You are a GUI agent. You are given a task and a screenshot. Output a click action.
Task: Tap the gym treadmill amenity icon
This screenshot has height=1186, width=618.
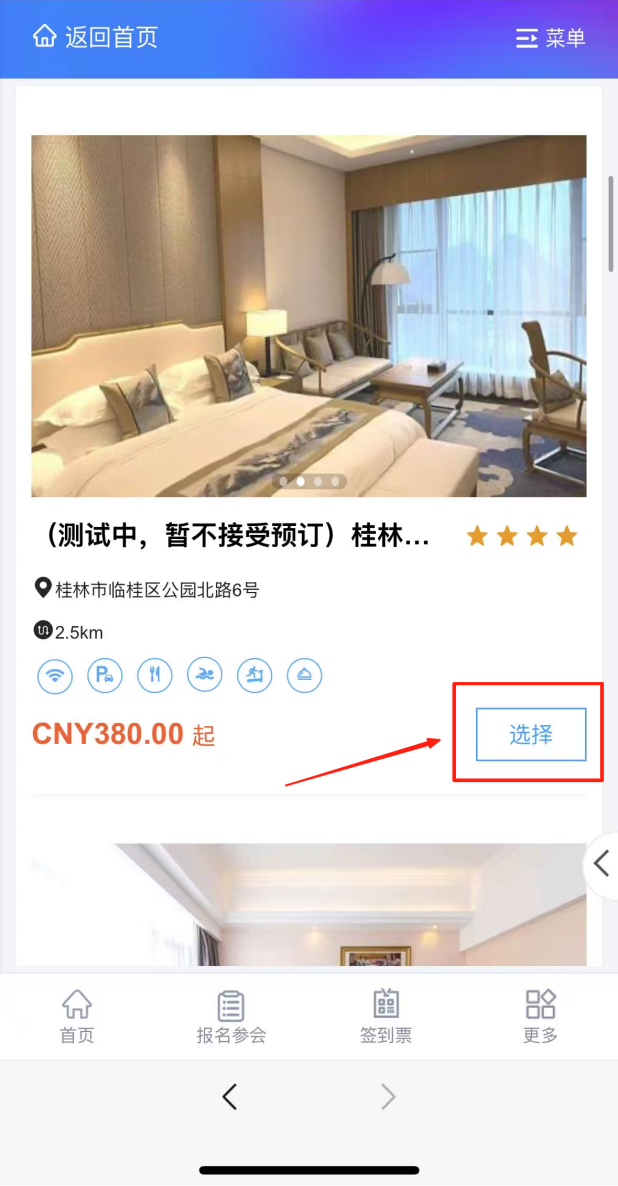(255, 675)
